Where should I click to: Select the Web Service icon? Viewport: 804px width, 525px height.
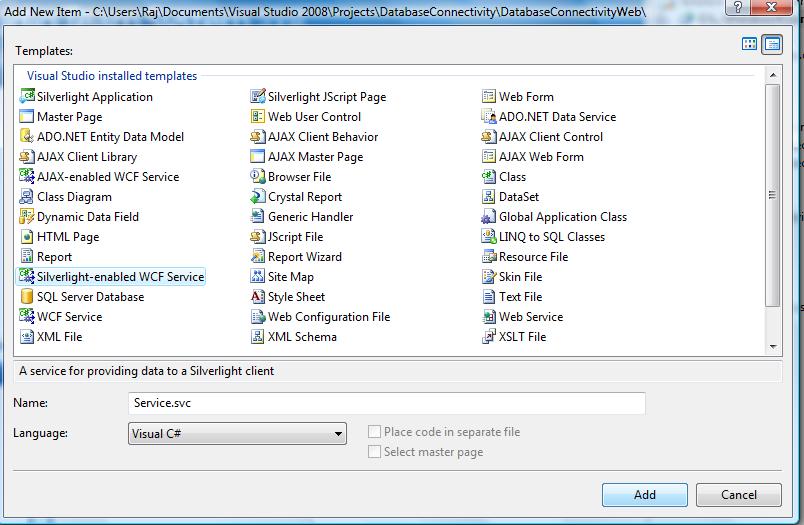489,316
